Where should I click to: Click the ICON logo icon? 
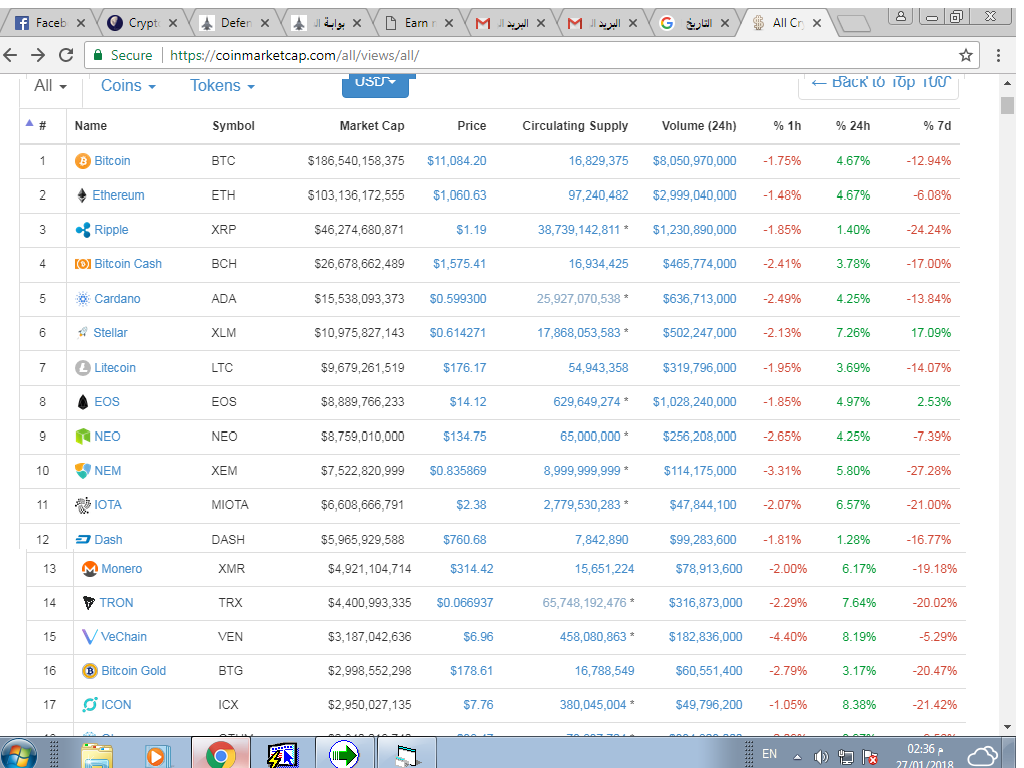[89, 705]
